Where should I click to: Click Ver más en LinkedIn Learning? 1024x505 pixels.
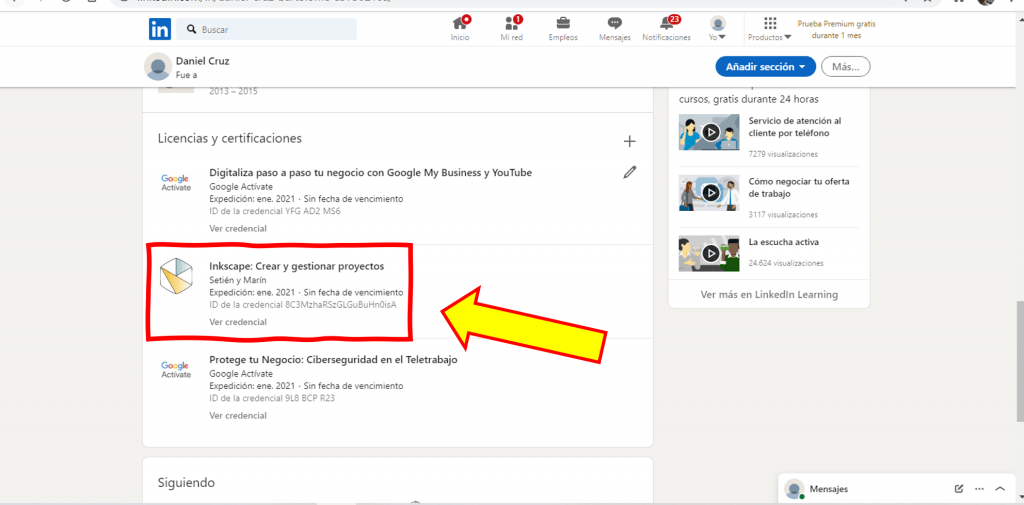(x=769, y=295)
